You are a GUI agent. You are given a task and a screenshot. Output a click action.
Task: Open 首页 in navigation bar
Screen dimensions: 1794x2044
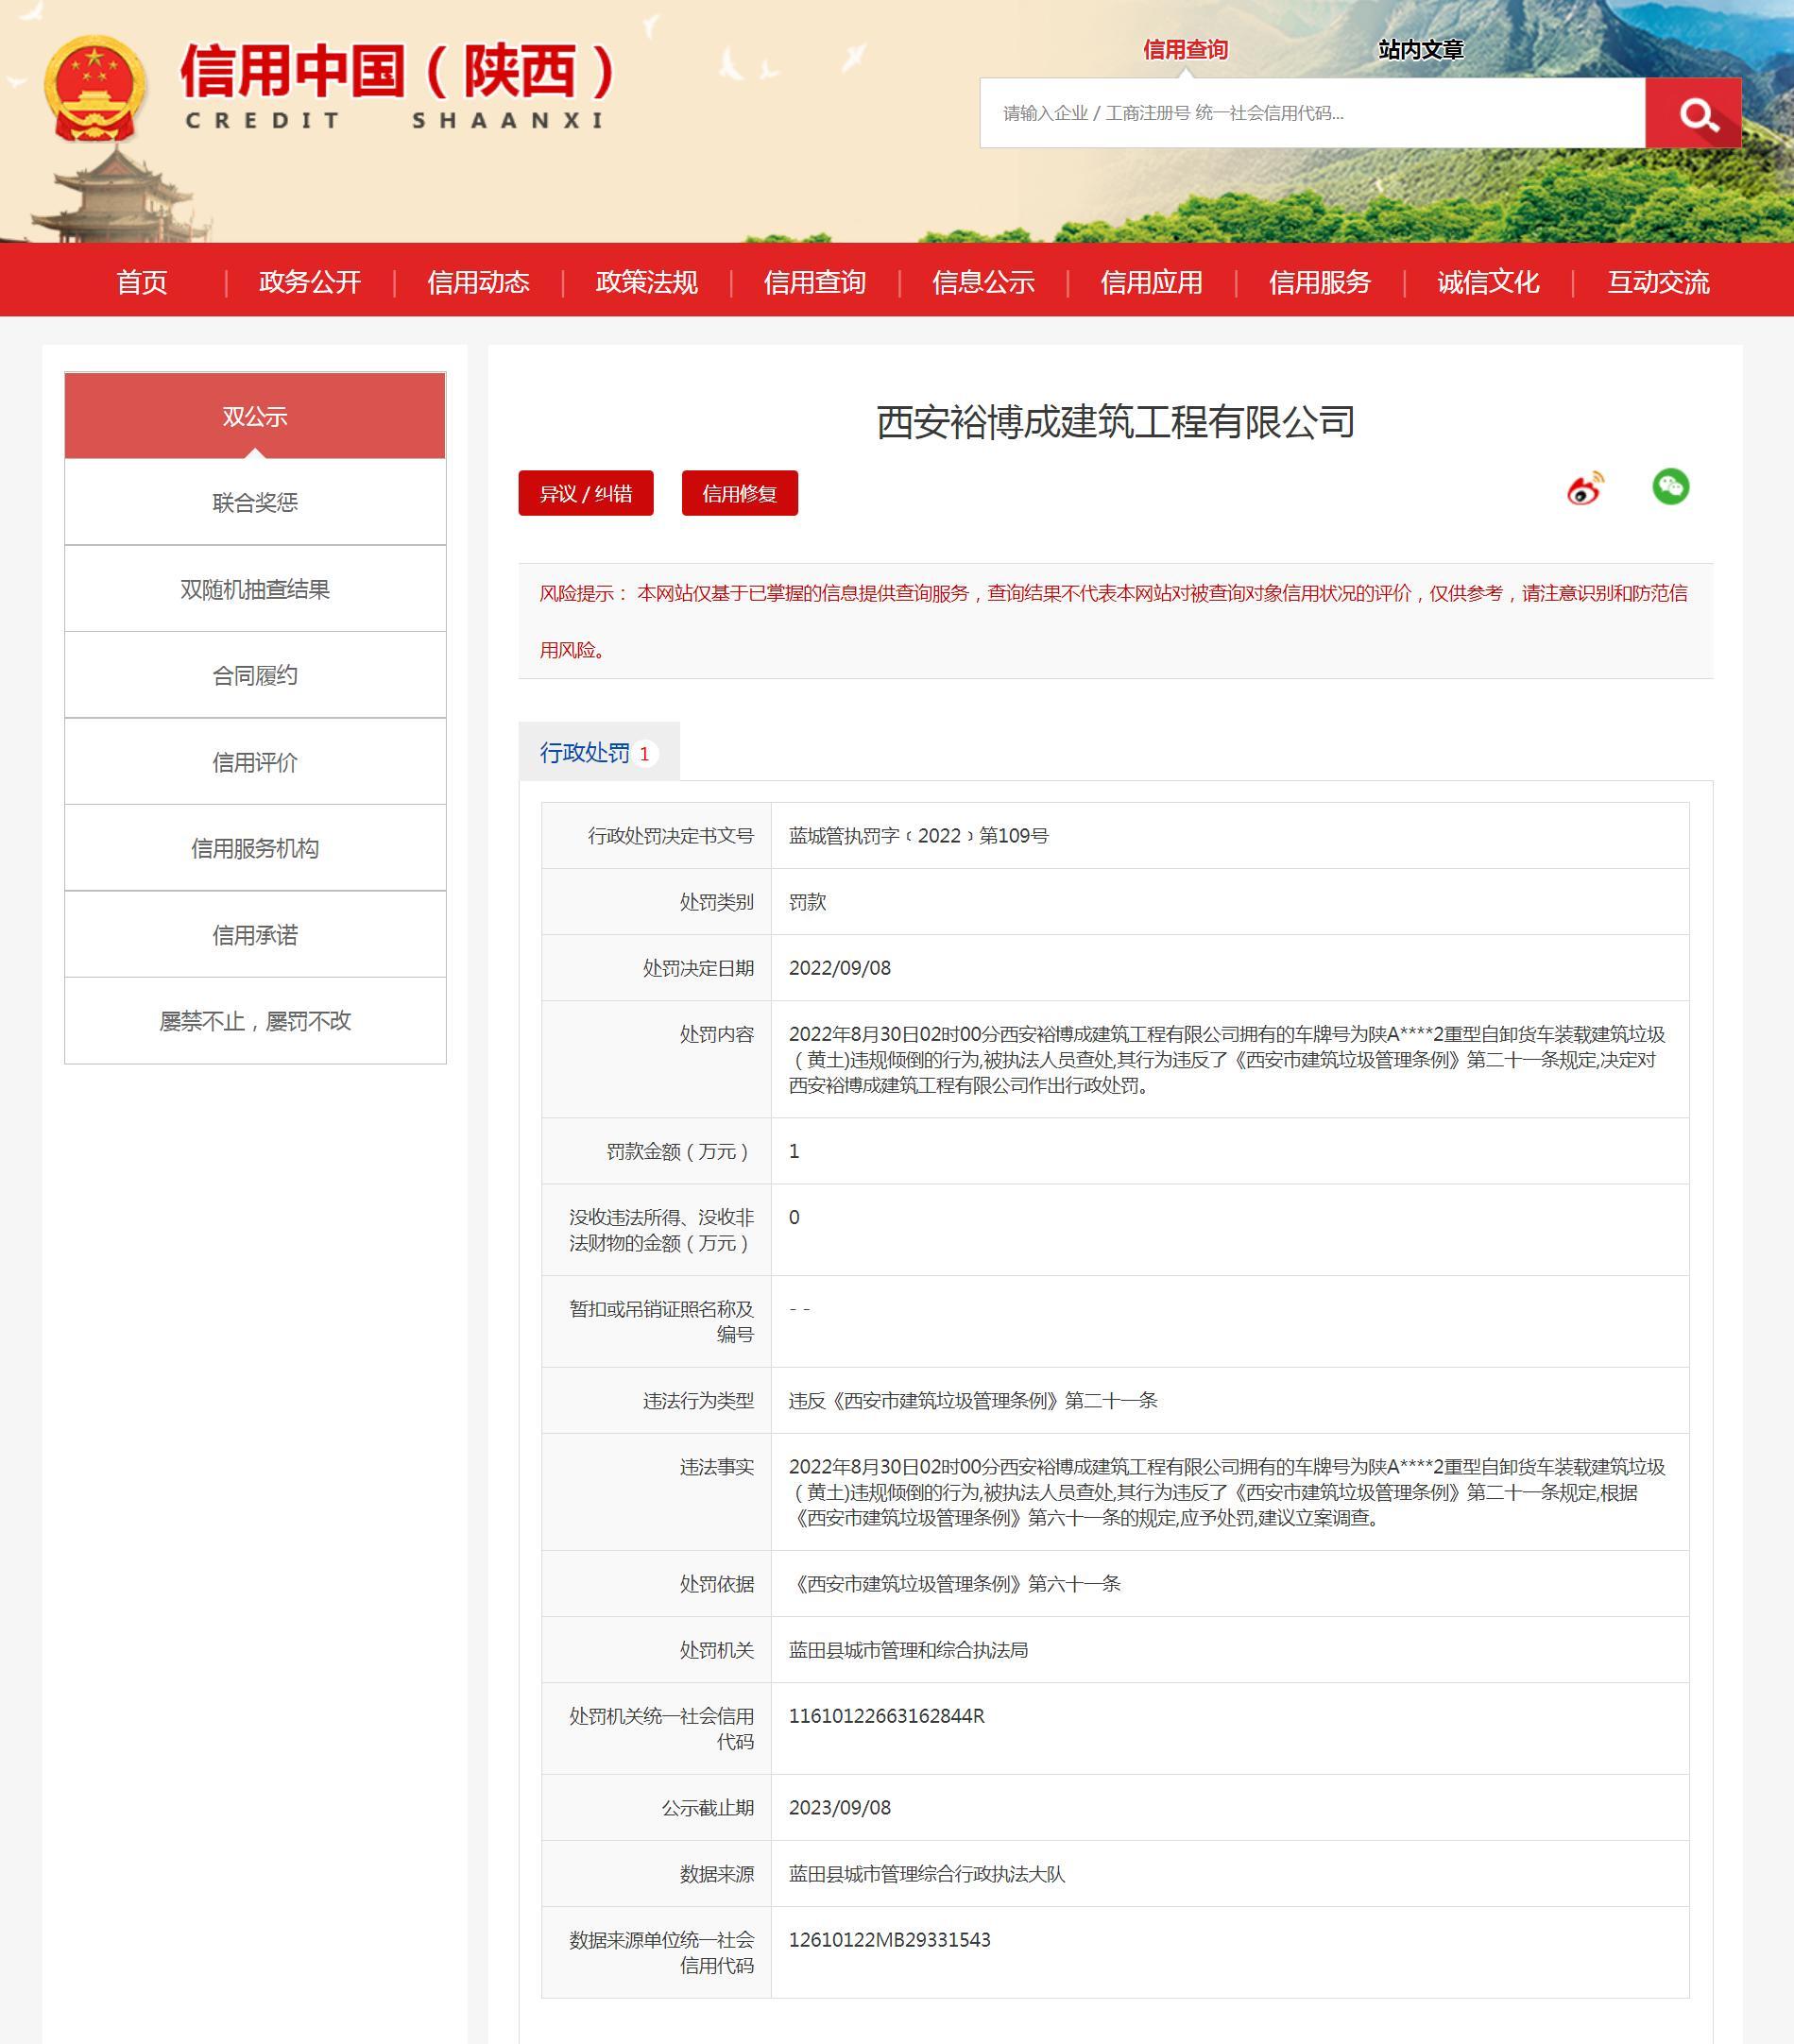142,282
